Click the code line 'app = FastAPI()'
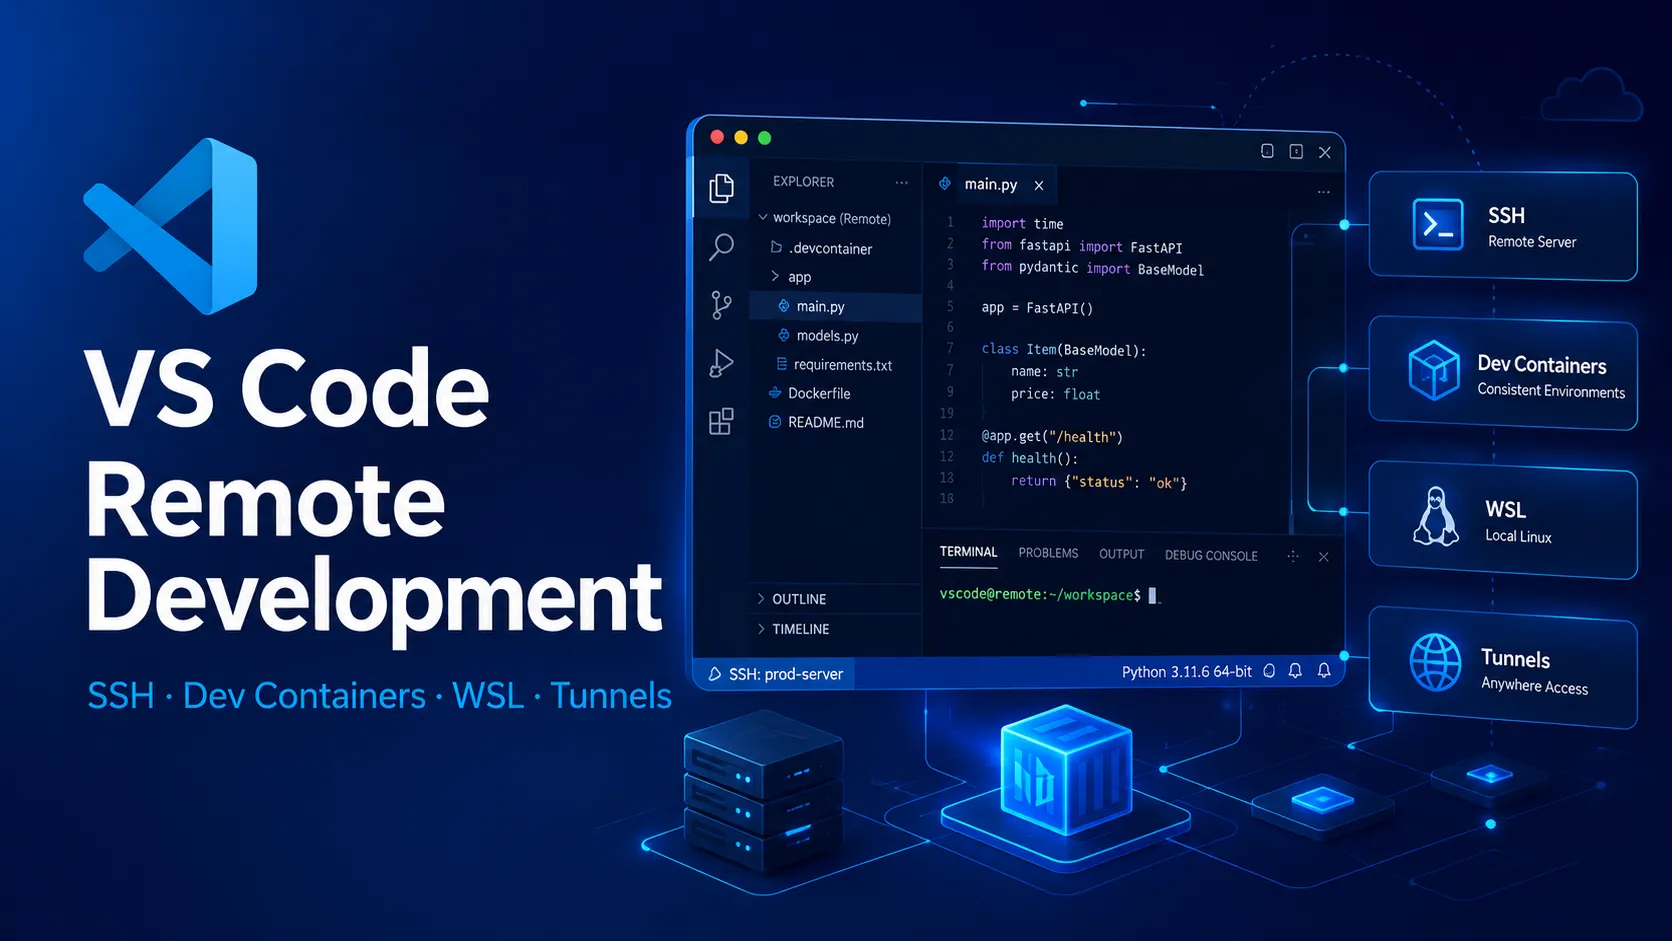Image resolution: width=1672 pixels, height=941 pixels. pyautogui.click(x=1037, y=308)
